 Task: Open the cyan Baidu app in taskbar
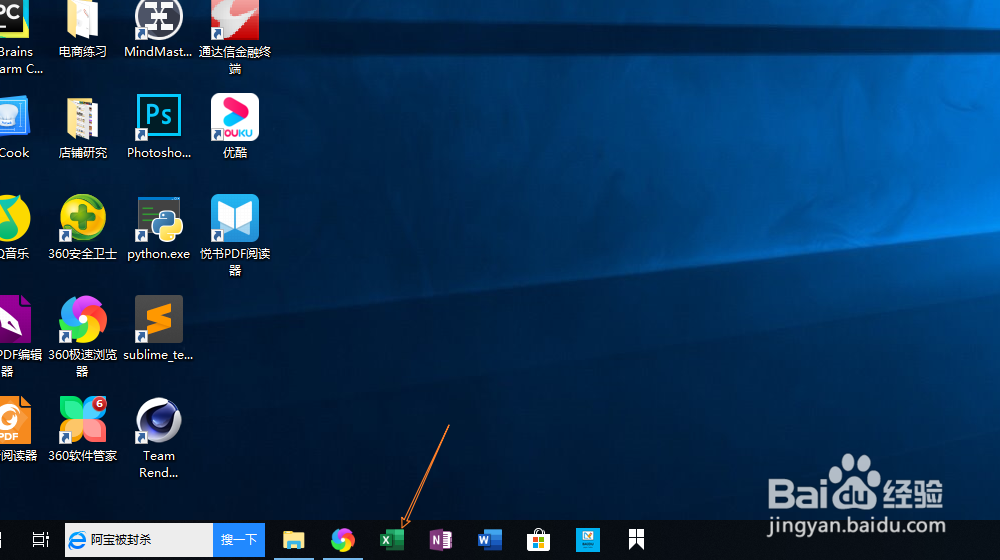pos(587,540)
